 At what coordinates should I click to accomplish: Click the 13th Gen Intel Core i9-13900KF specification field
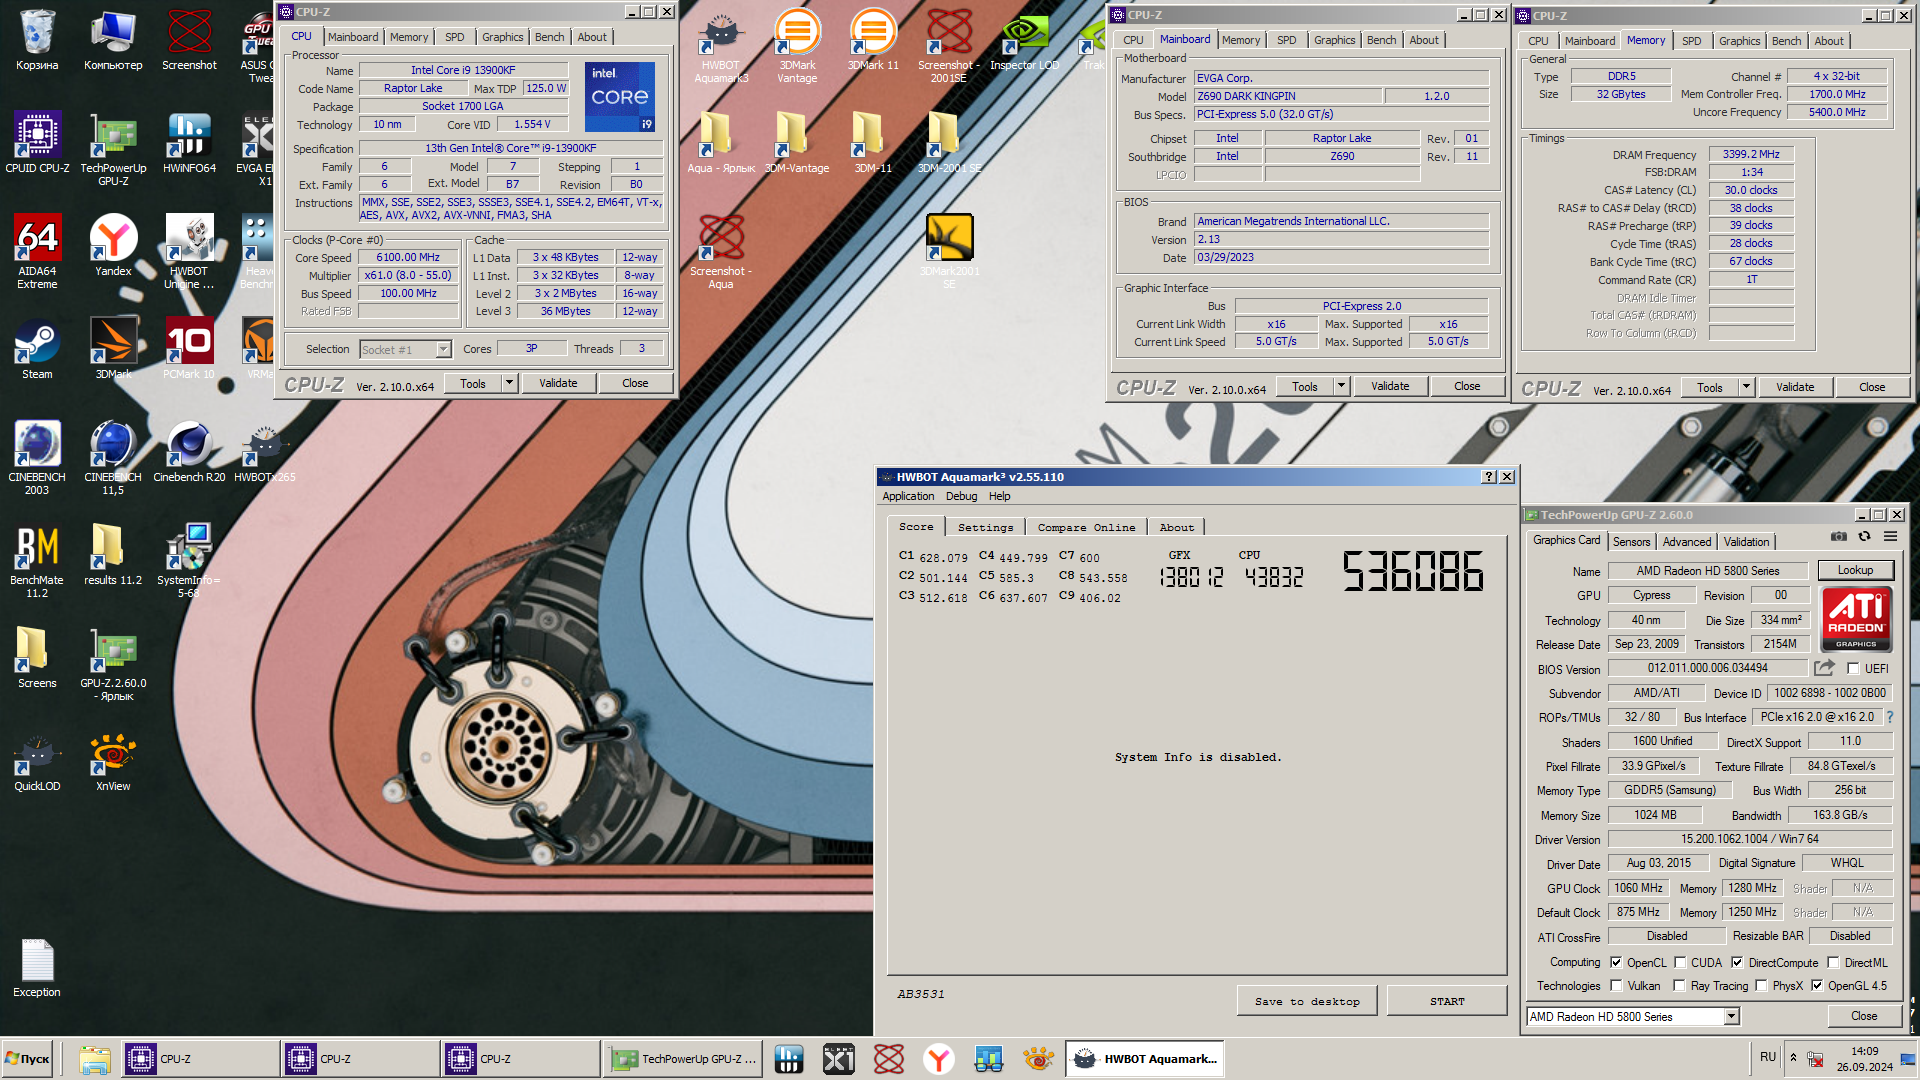coord(511,148)
